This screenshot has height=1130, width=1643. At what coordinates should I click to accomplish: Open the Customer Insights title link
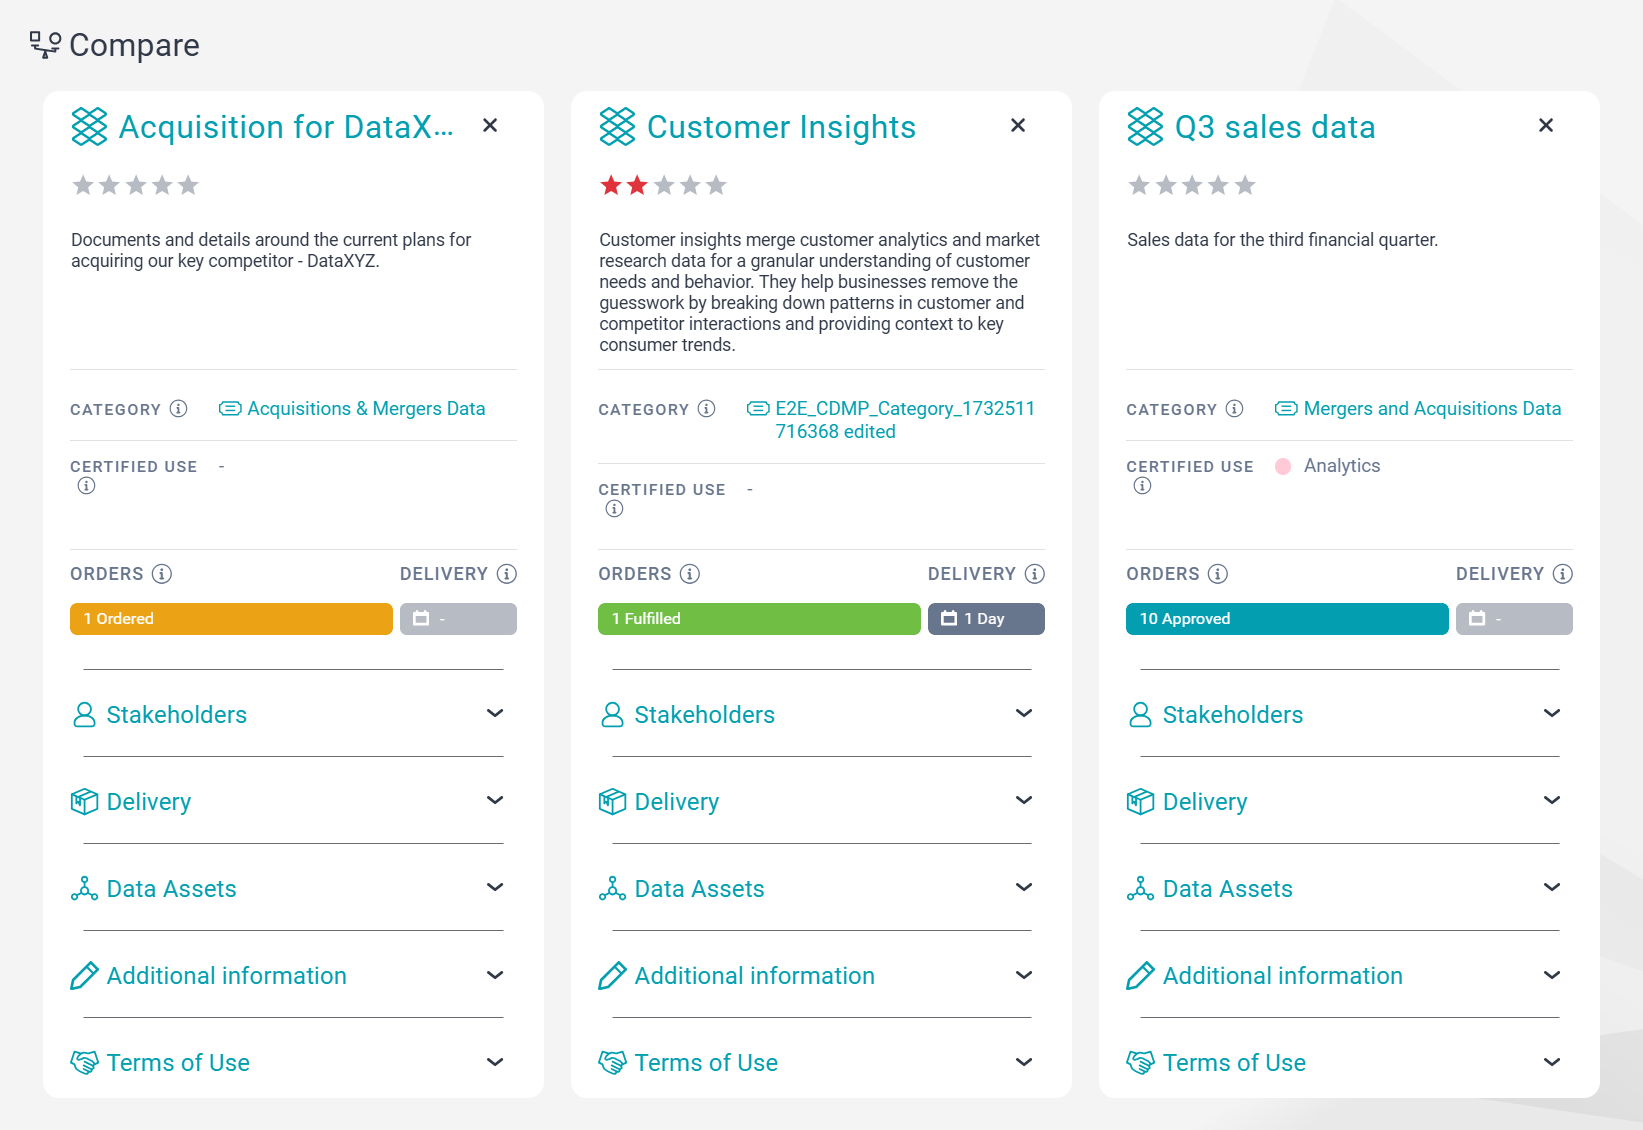pos(781,127)
